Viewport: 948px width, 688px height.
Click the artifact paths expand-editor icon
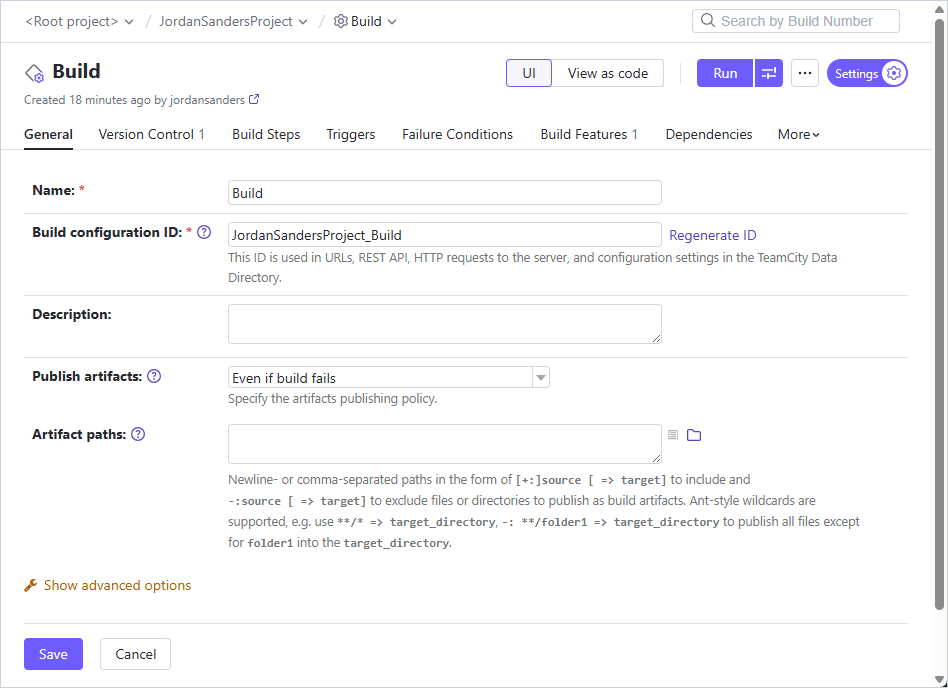pyautogui.click(x=673, y=434)
